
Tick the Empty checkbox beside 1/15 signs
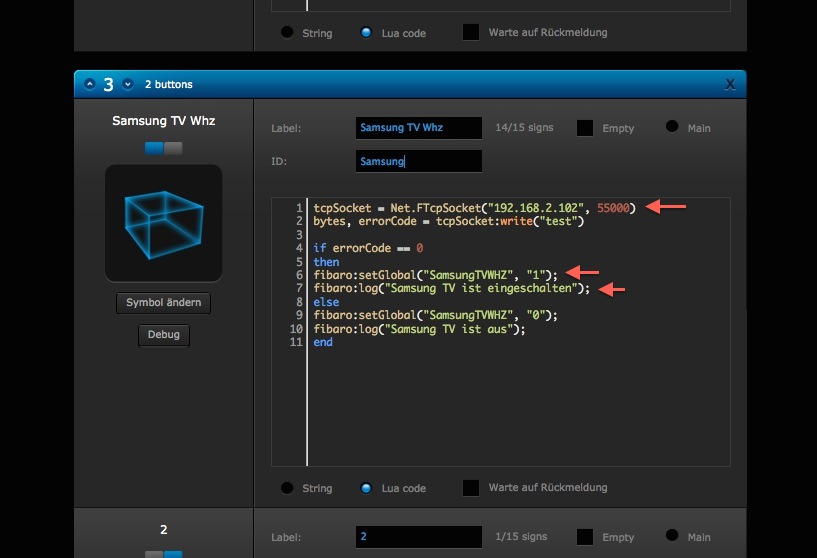point(585,537)
